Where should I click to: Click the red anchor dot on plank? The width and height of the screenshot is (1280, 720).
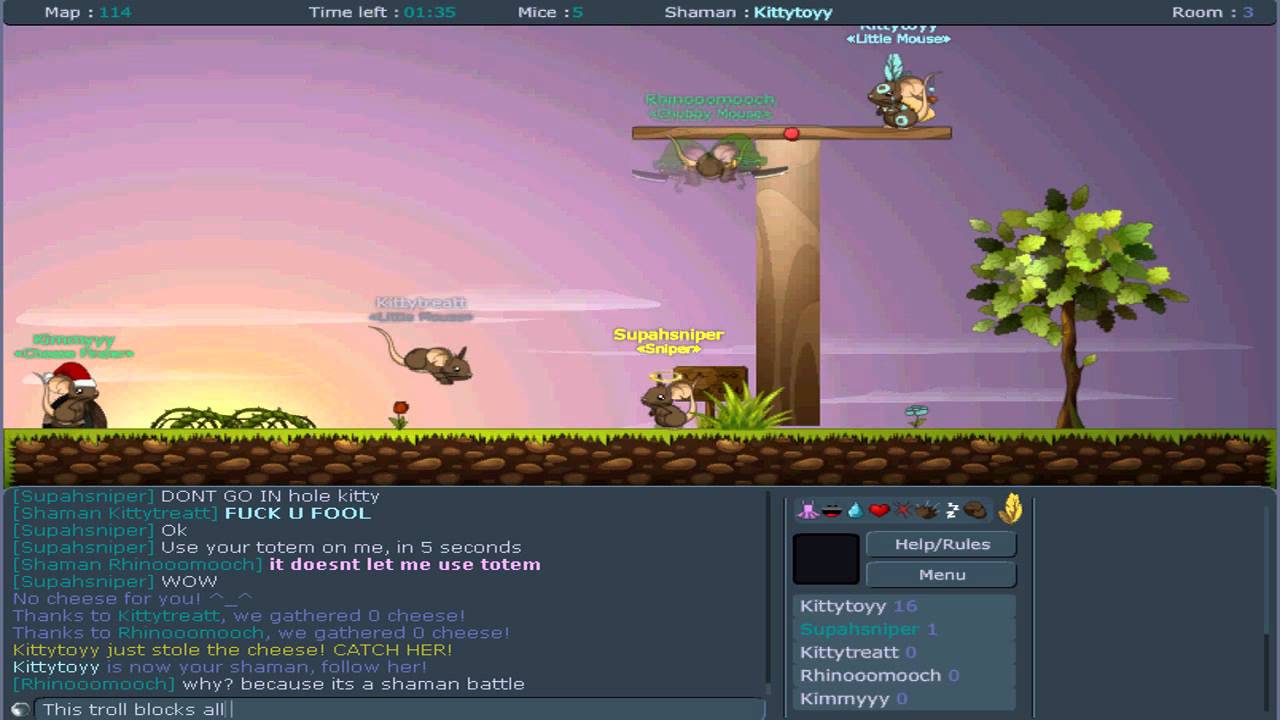point(792,133)
